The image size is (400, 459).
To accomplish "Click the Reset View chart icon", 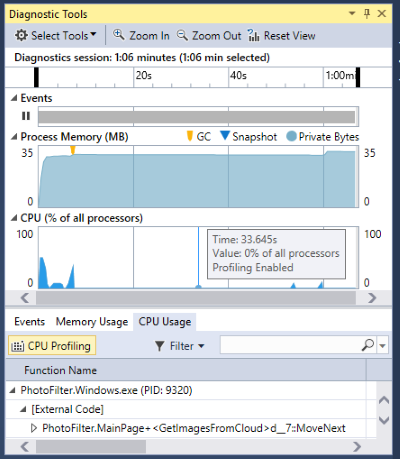I will point(253,35).
